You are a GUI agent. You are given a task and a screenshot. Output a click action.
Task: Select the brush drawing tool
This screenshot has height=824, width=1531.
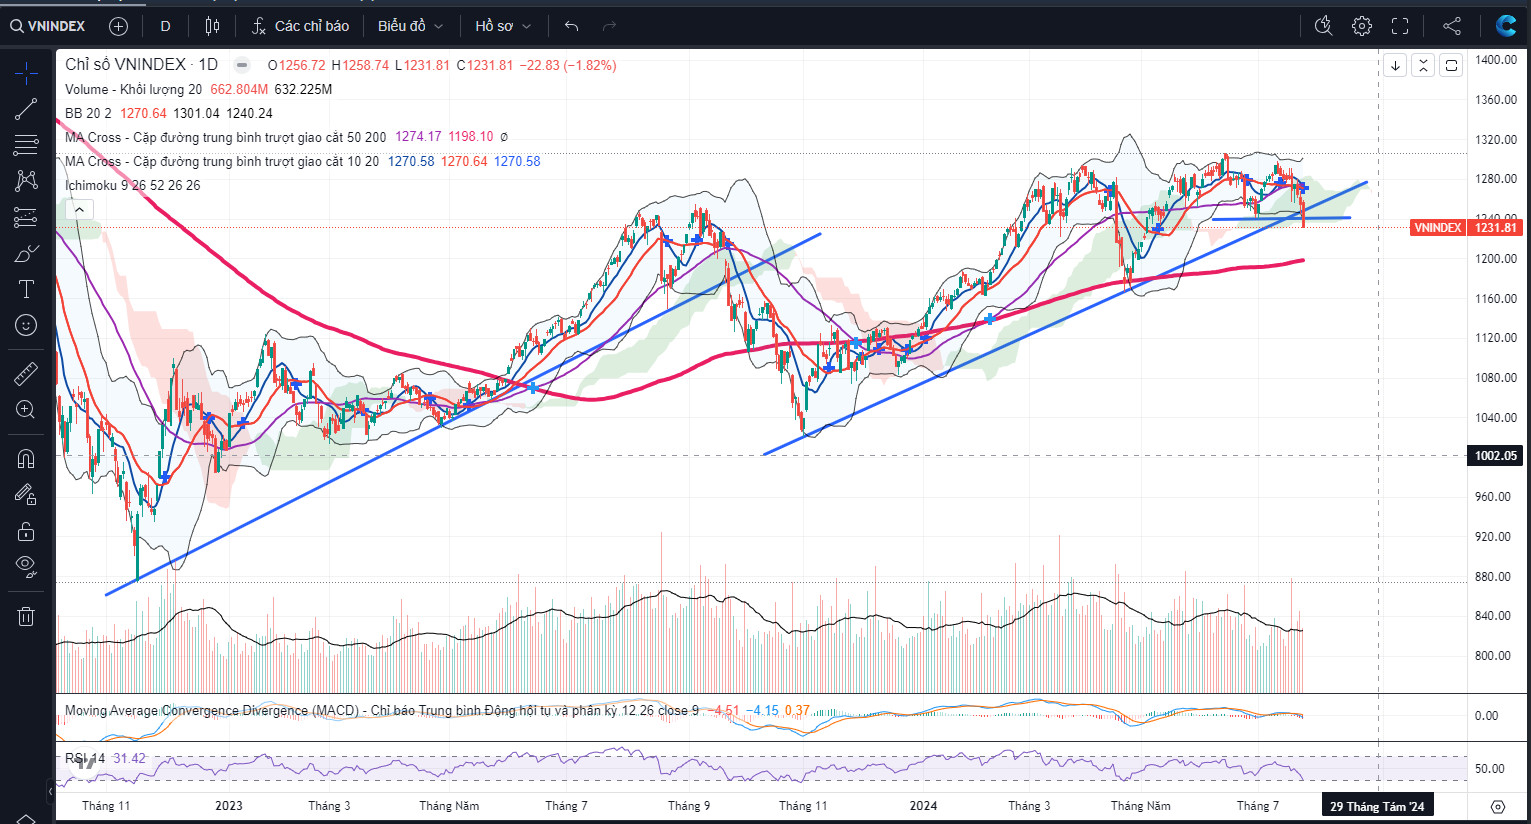pos(26,253)
